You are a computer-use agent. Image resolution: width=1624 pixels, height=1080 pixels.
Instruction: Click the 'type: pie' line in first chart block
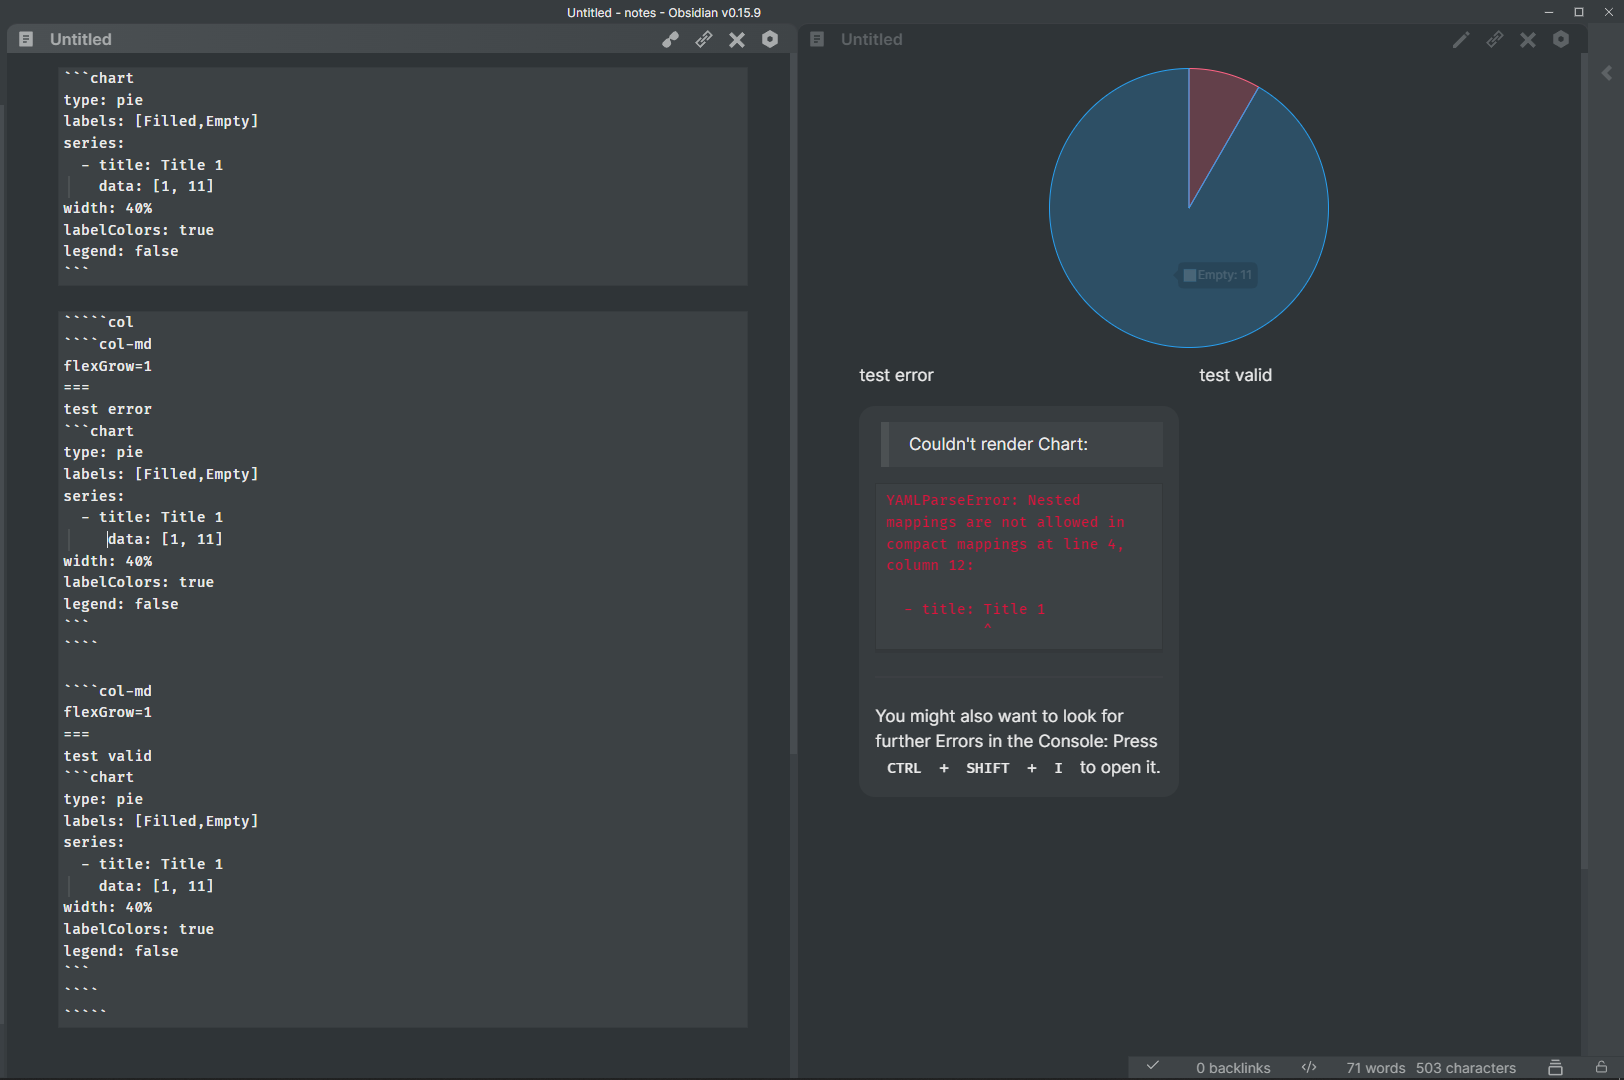103,100
